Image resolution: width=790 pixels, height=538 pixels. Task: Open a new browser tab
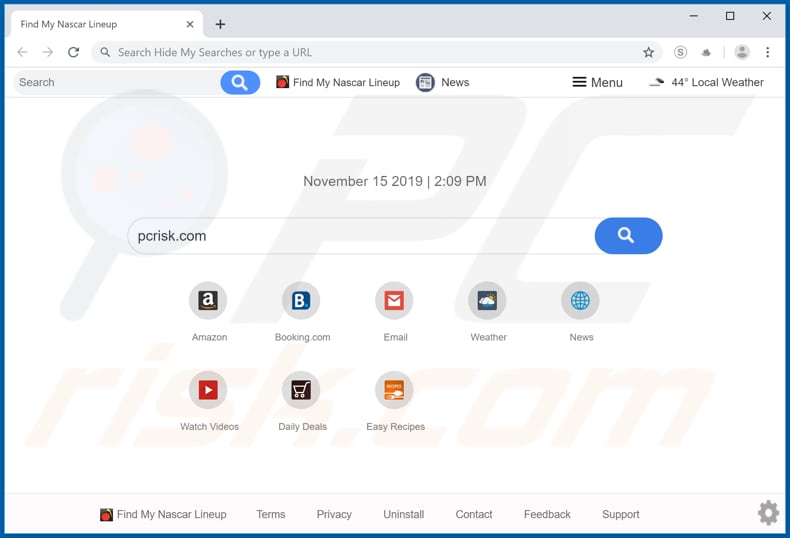click(x=220, y=24)
